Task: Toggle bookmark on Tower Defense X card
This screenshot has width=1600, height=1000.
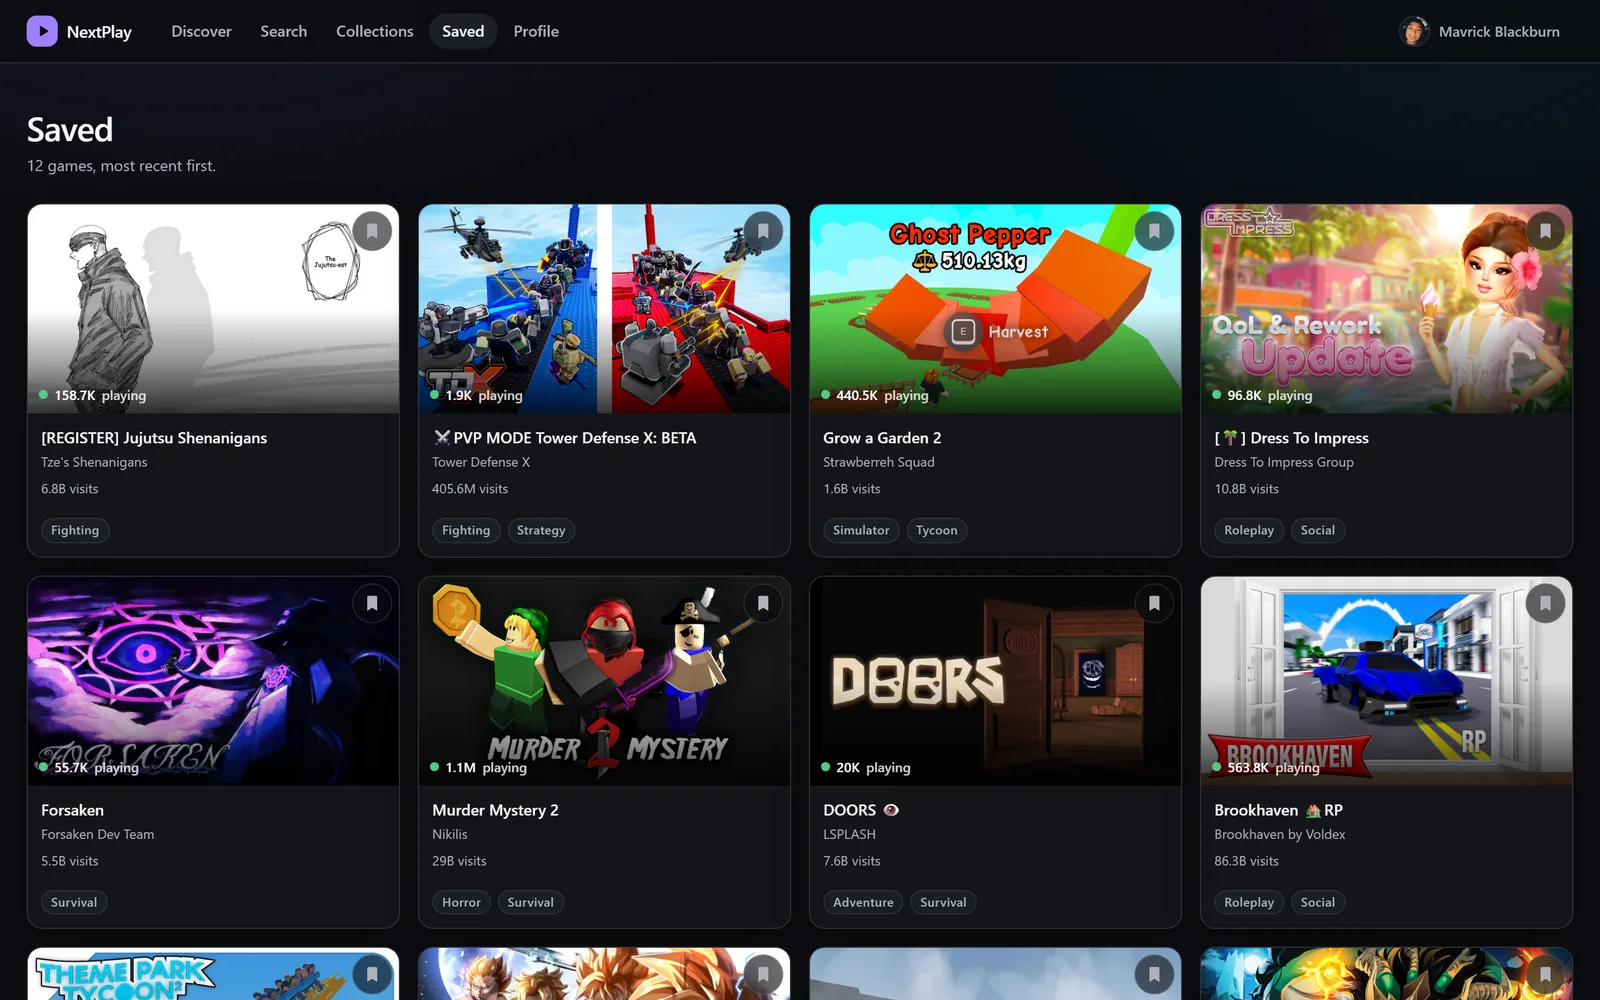Action: [x=763, y=231]
